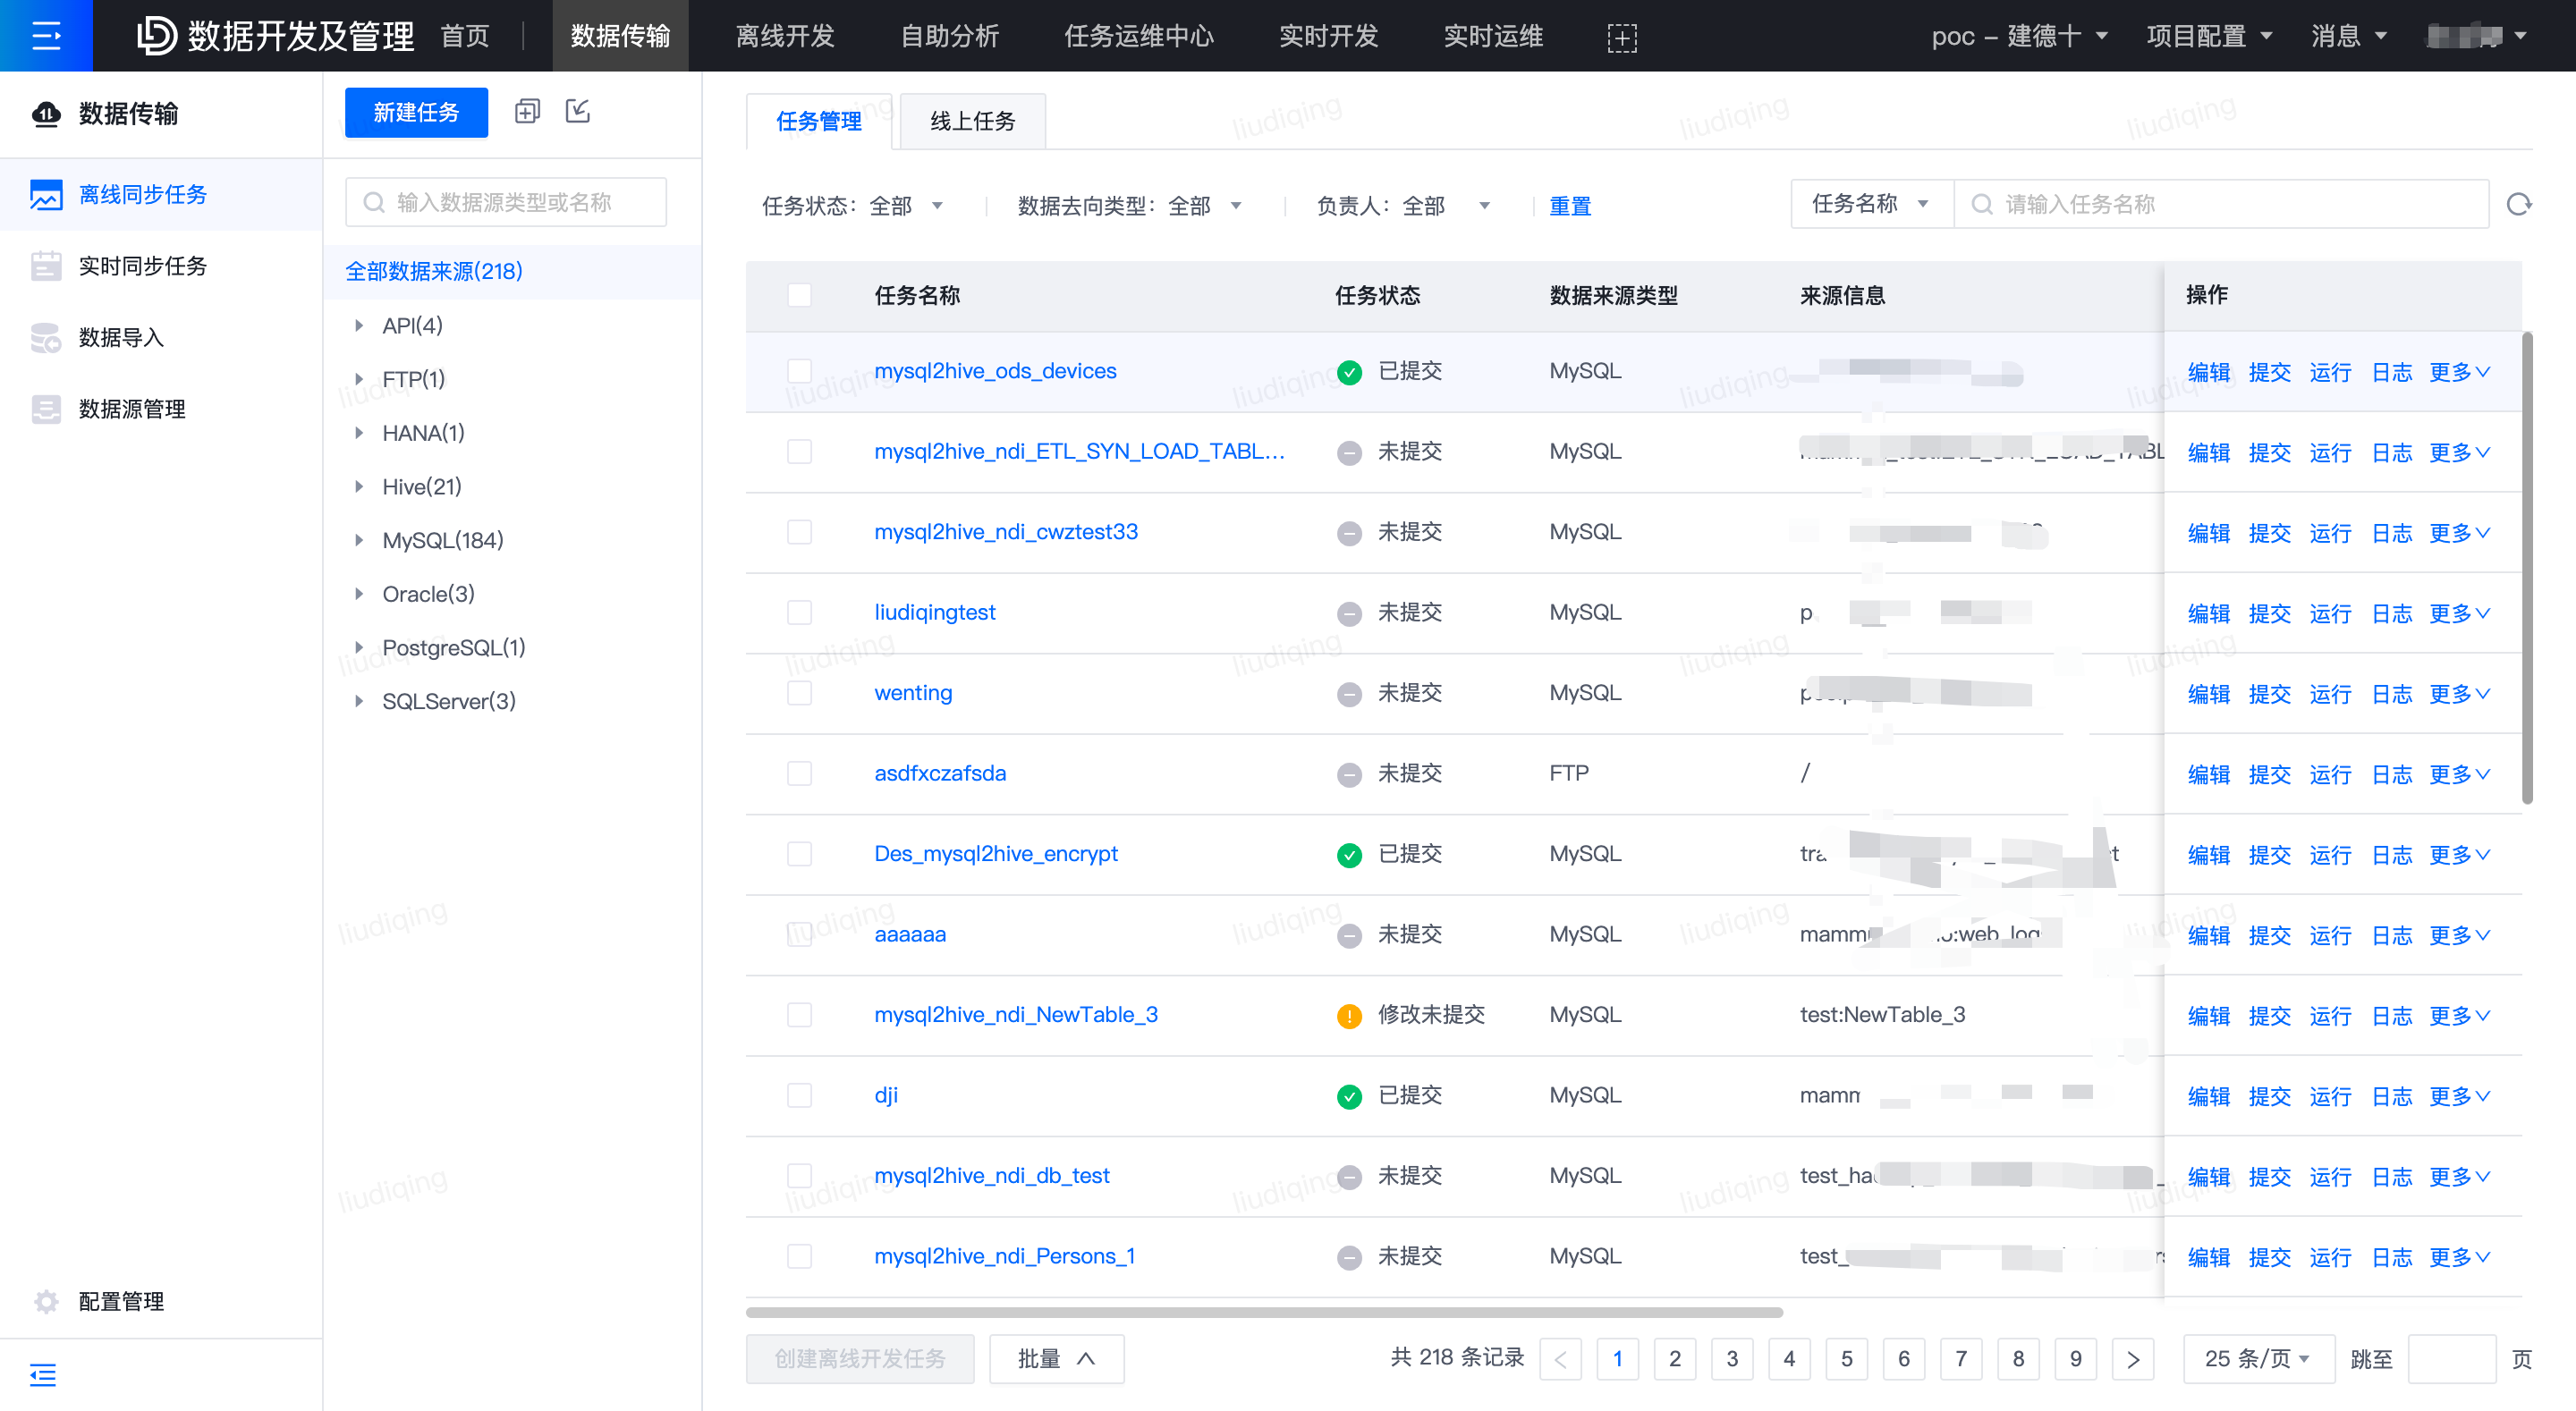Image resolution: width=2576 pixels, height=1411 pixels.
Task: Check the mysql2hive_ods_devices row checkbox
Action: pyautogui.click(x=799, y=371)
